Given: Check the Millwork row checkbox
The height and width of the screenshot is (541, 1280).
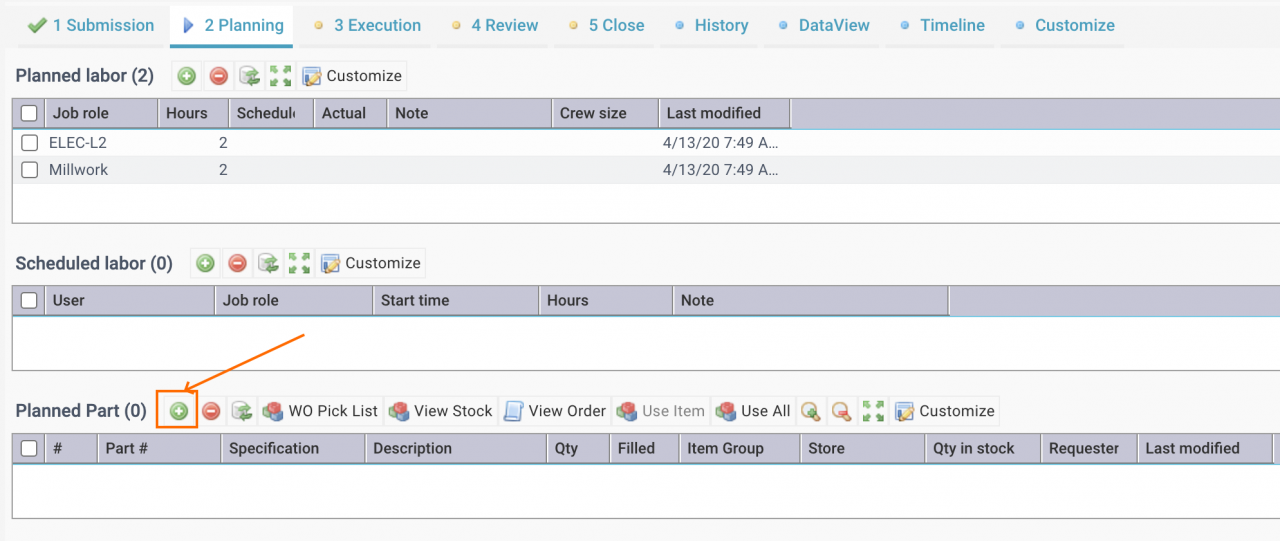Looking at the screenshot, I should tap(30, 170).
